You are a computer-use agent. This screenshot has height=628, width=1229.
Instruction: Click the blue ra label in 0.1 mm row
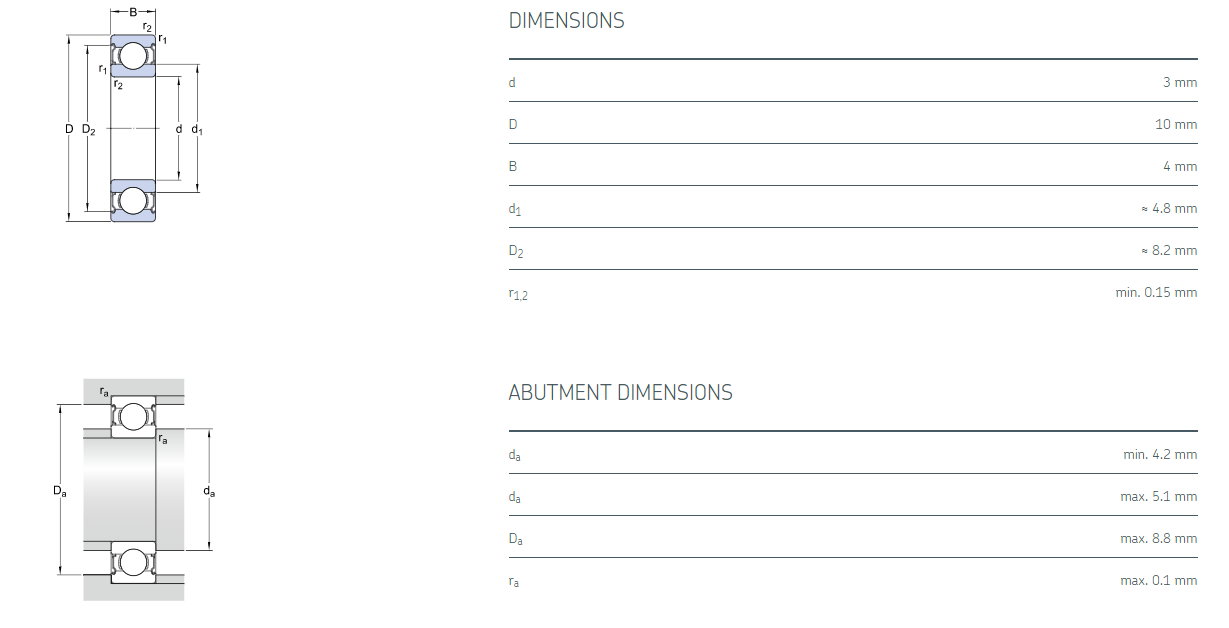[x=513, y=581]
